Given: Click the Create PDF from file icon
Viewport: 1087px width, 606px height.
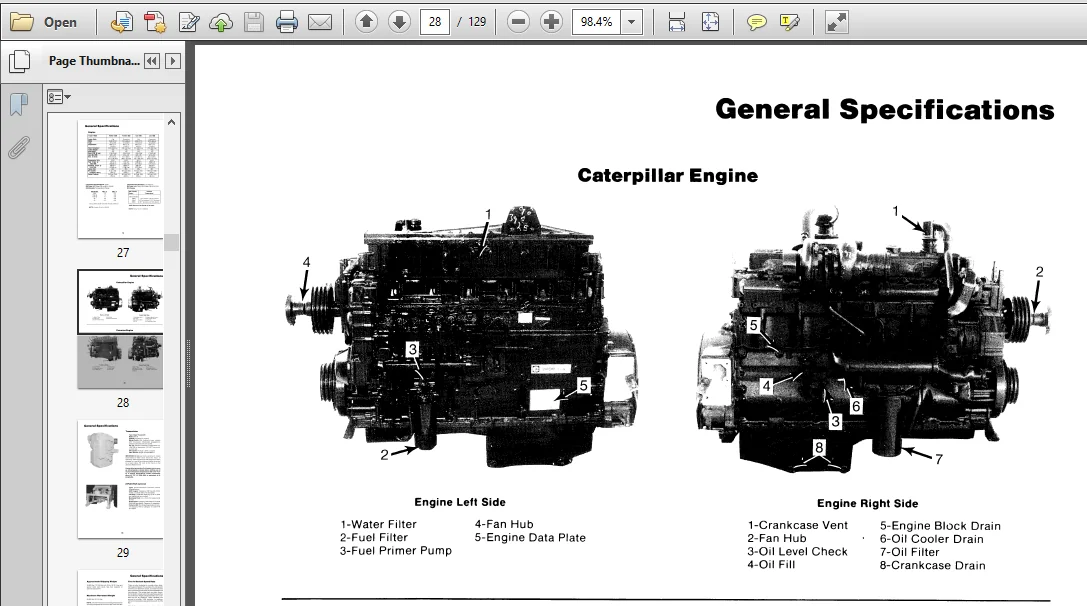Looking at the screenshot, I should click(121, 22).
